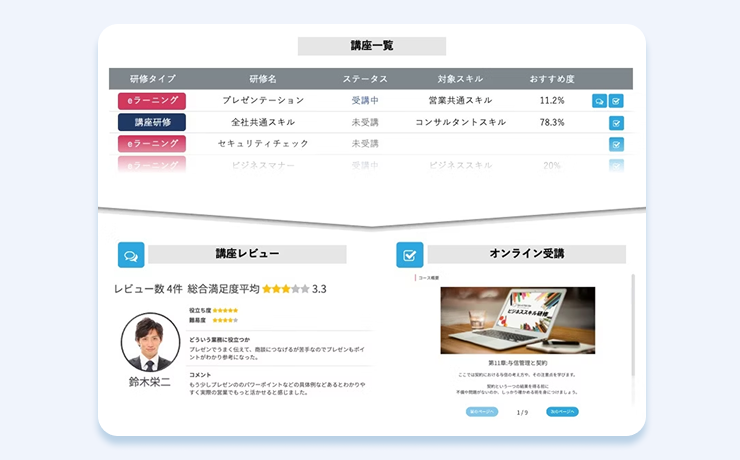Click the 講座一覧 title
The width and height of the screenshot is (740, 460).
click(x=372, y=46)
